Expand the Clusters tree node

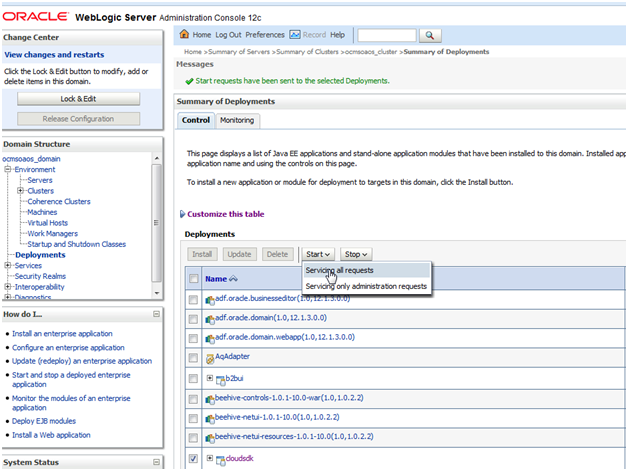pyautogui.click(x=20, y=191)
